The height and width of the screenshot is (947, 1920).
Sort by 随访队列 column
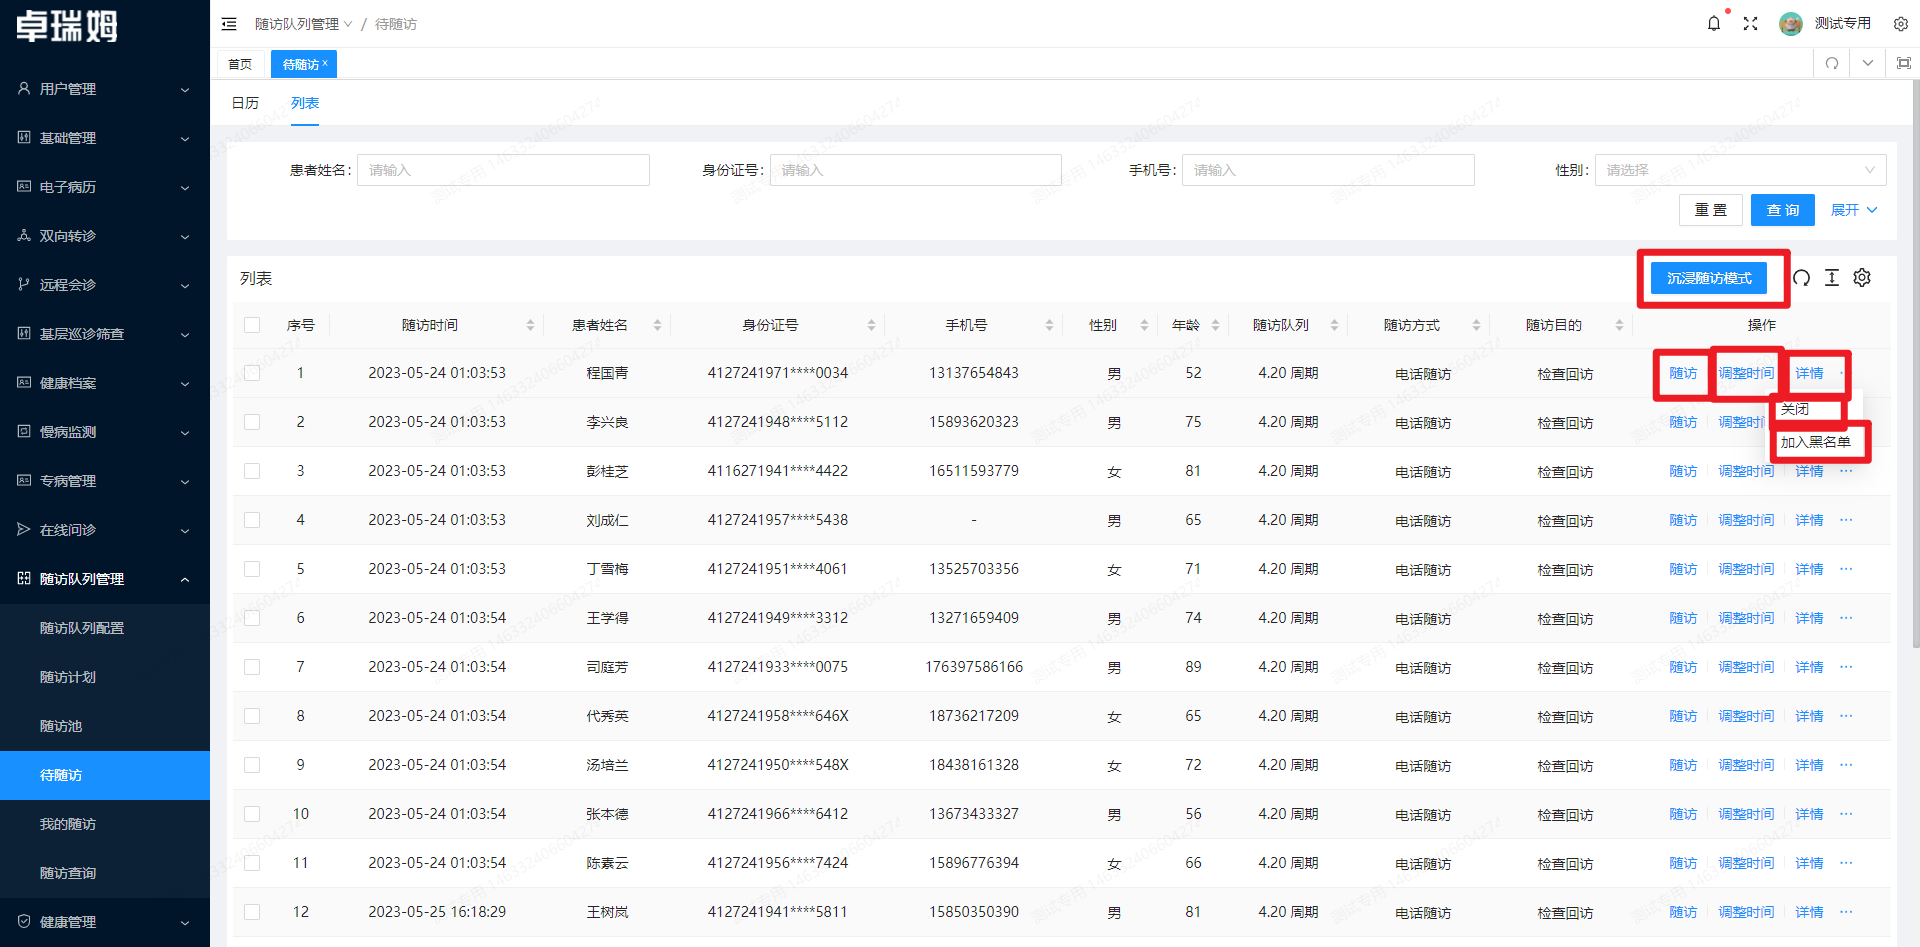(x=1334, y=325)
